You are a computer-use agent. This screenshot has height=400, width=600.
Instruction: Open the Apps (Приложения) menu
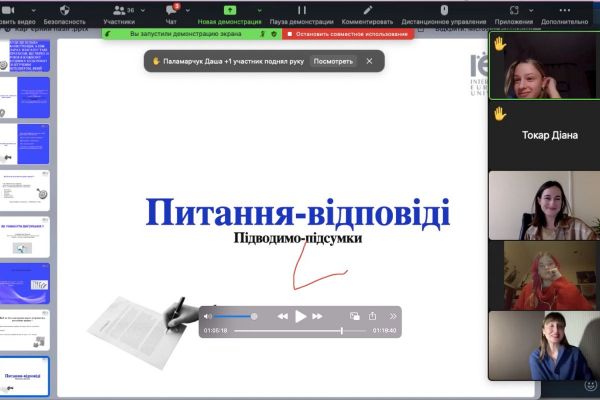[514, 12]
